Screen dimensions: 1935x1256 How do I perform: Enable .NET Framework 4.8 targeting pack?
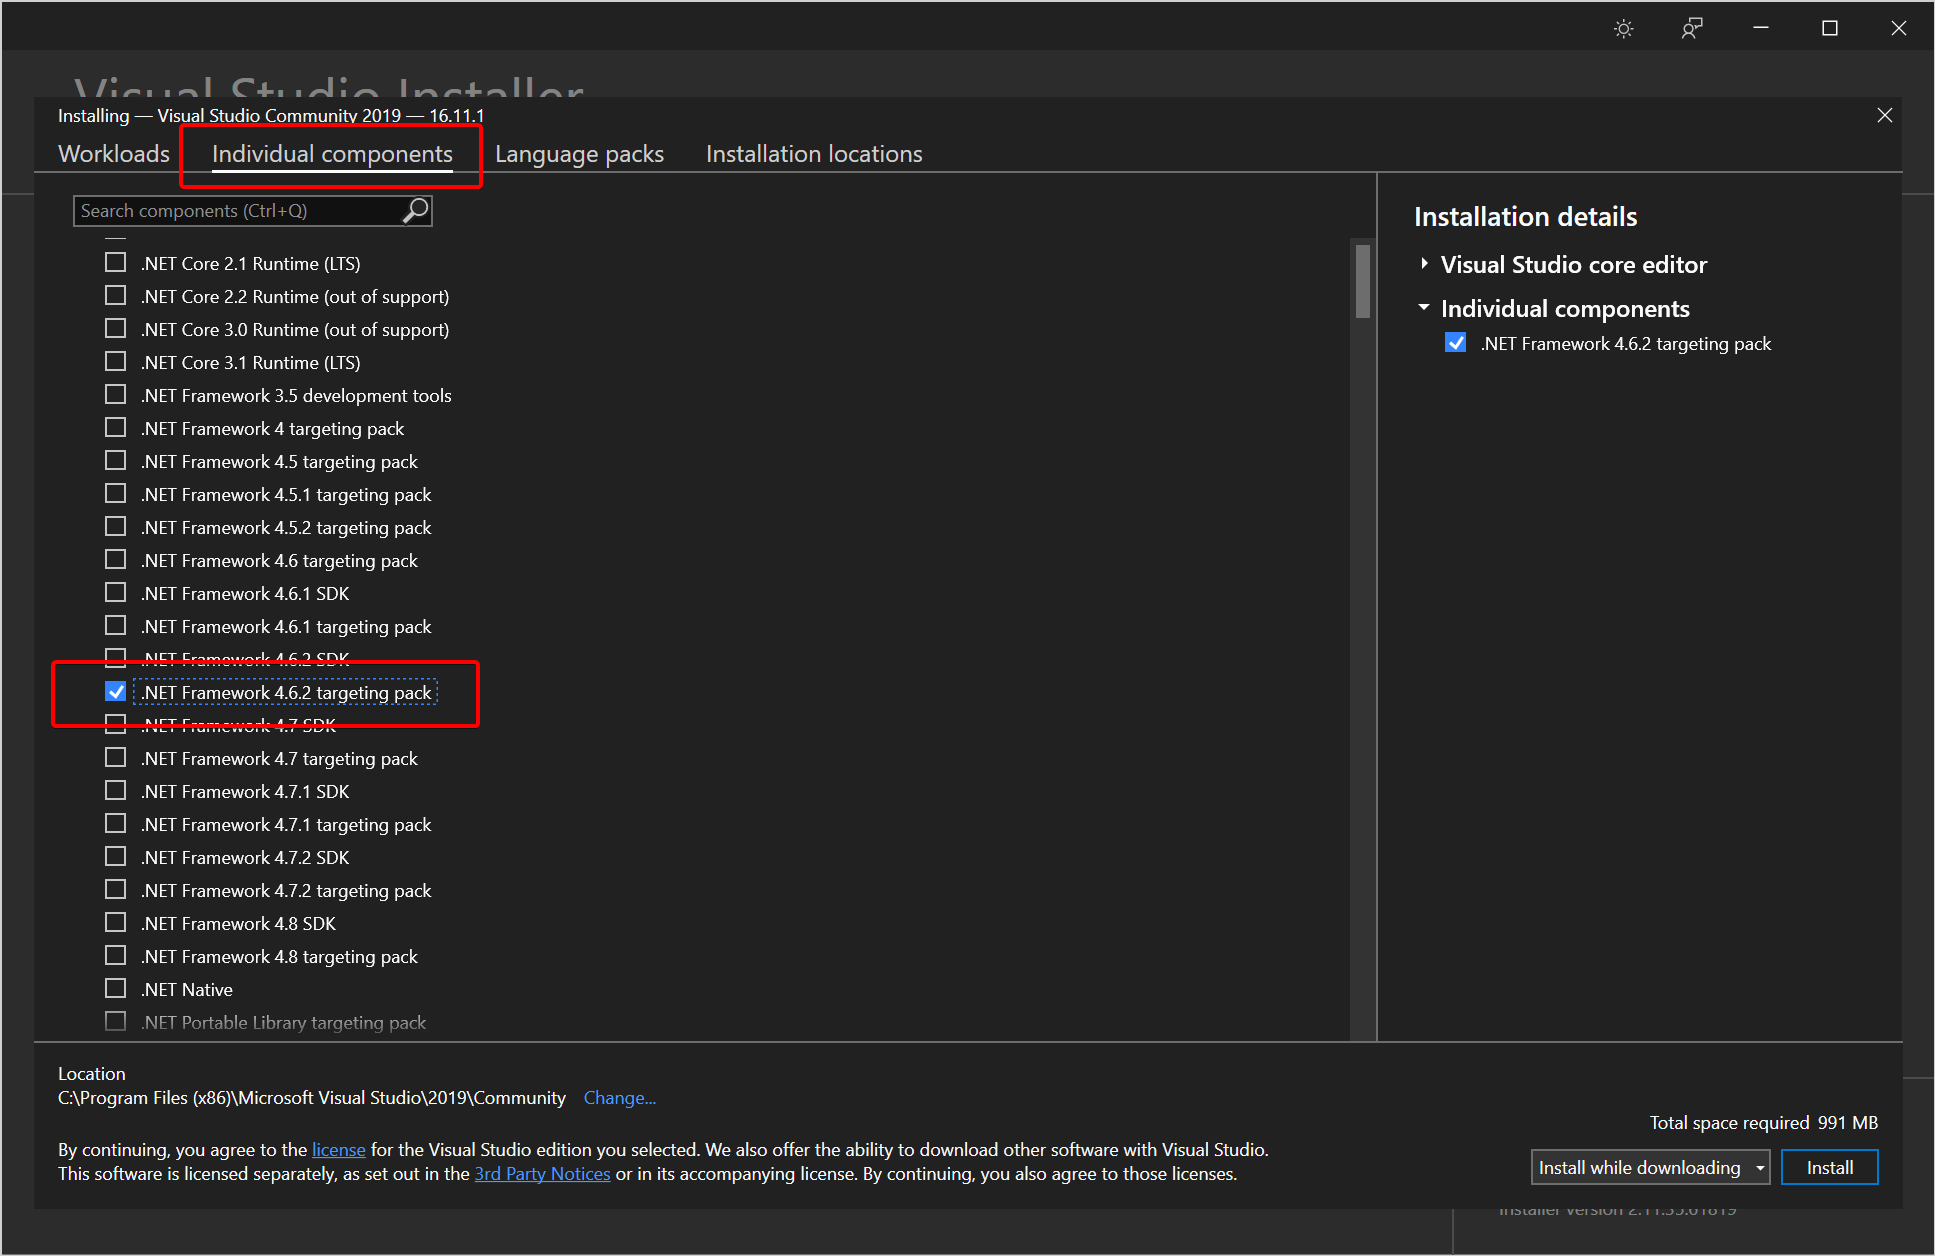(116, 956)
